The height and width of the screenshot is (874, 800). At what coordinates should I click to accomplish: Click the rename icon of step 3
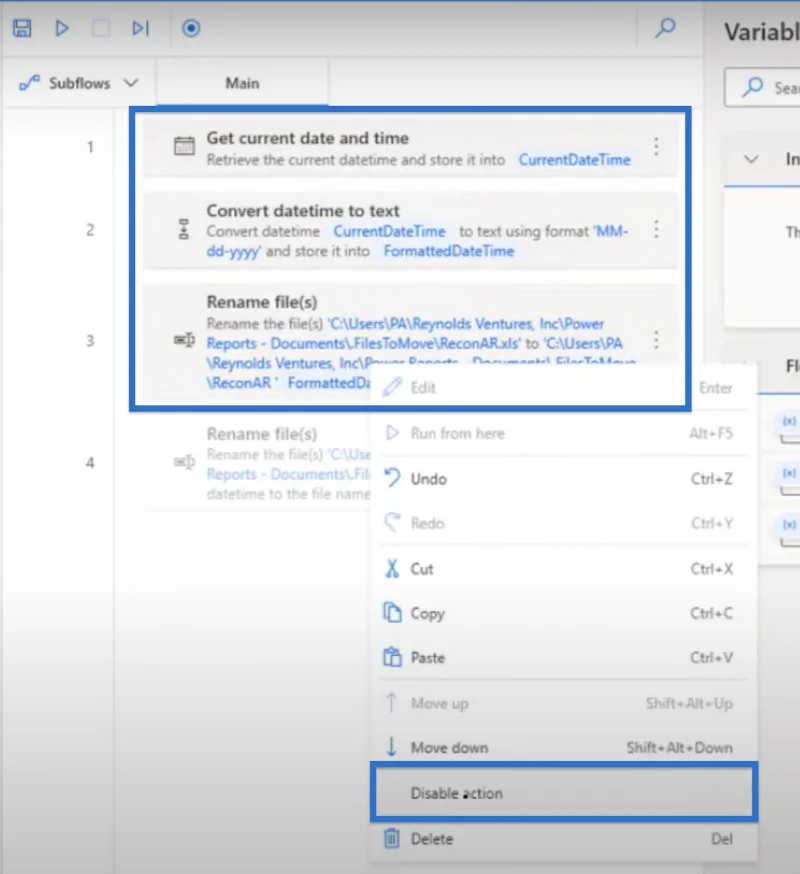(184, 339)
